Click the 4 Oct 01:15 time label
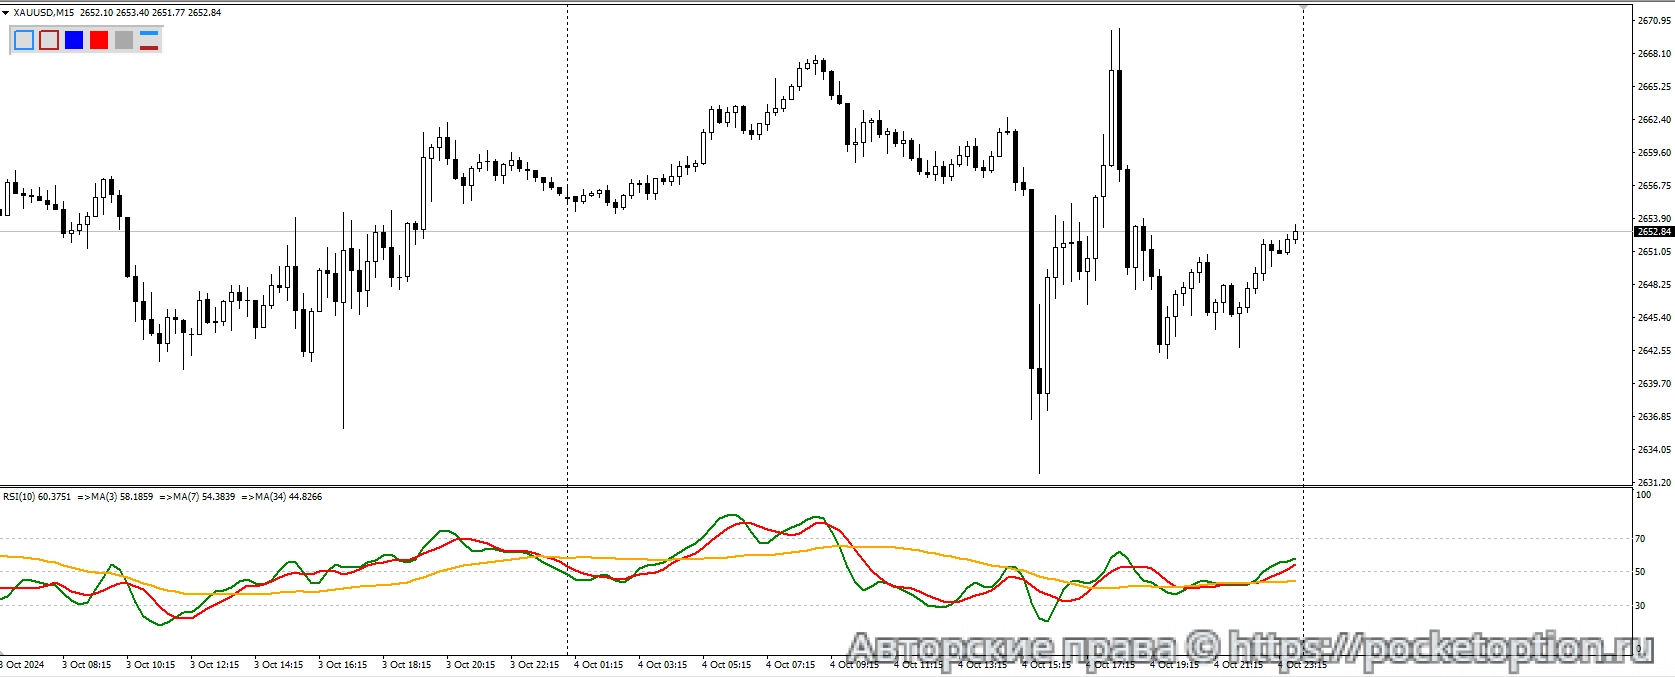Screen dimensions: 1675x677 (x=598, y=665)
